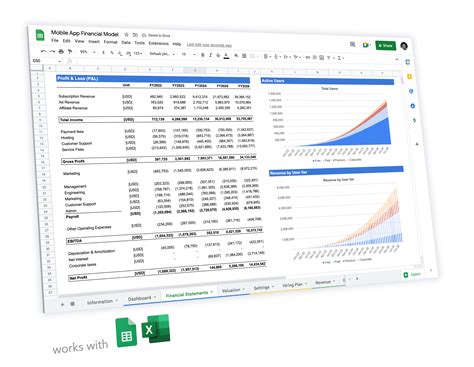
Task: Switch to the Information sheet tab
Action: click(102, 301)
